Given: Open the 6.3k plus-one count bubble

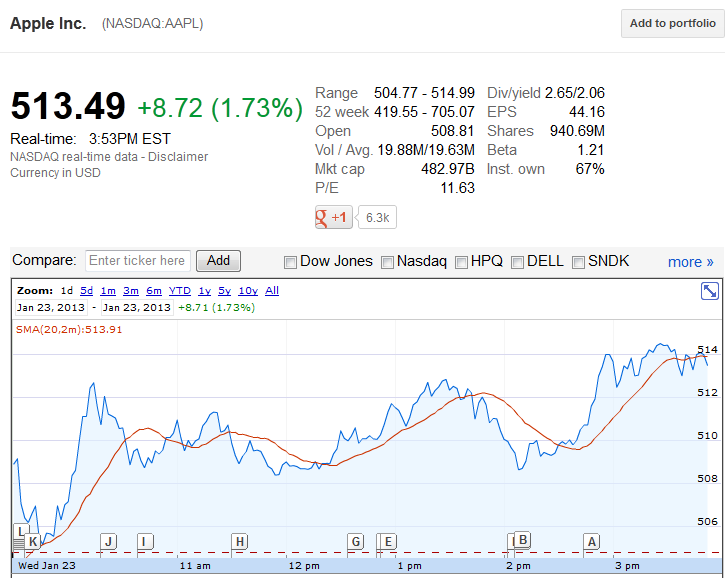Looking at the screenshot, I should pos(377,217).
